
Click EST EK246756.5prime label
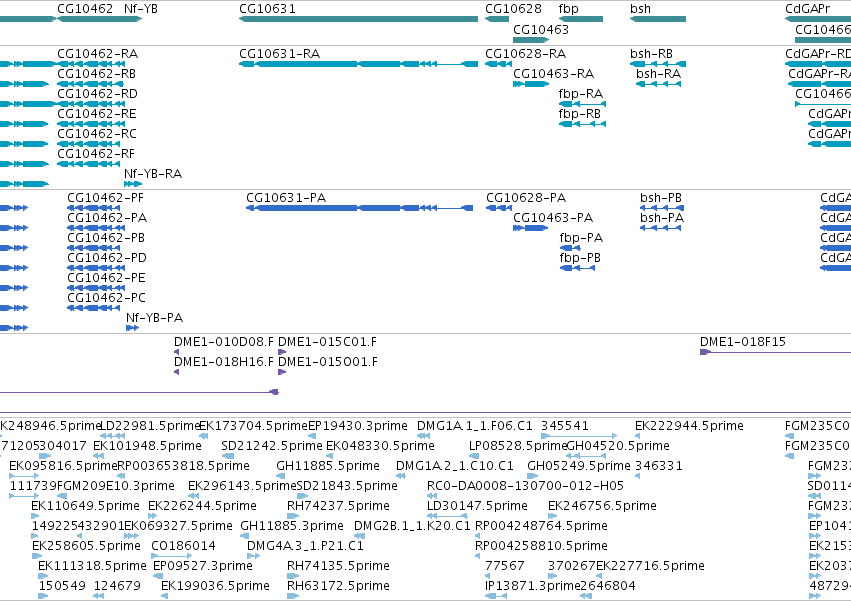(602, 507)
